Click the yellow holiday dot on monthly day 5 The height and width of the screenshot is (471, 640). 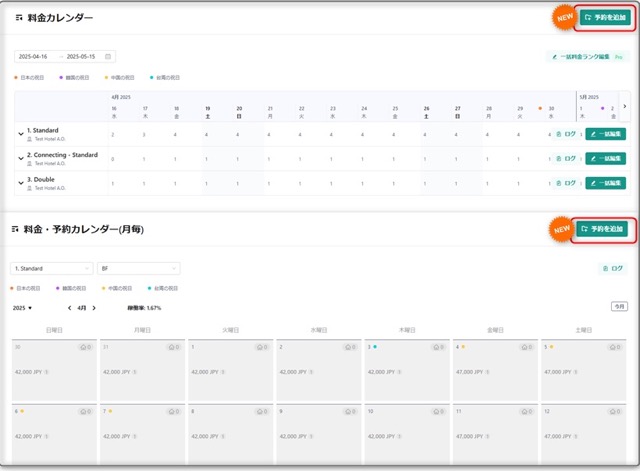[551, 347]
